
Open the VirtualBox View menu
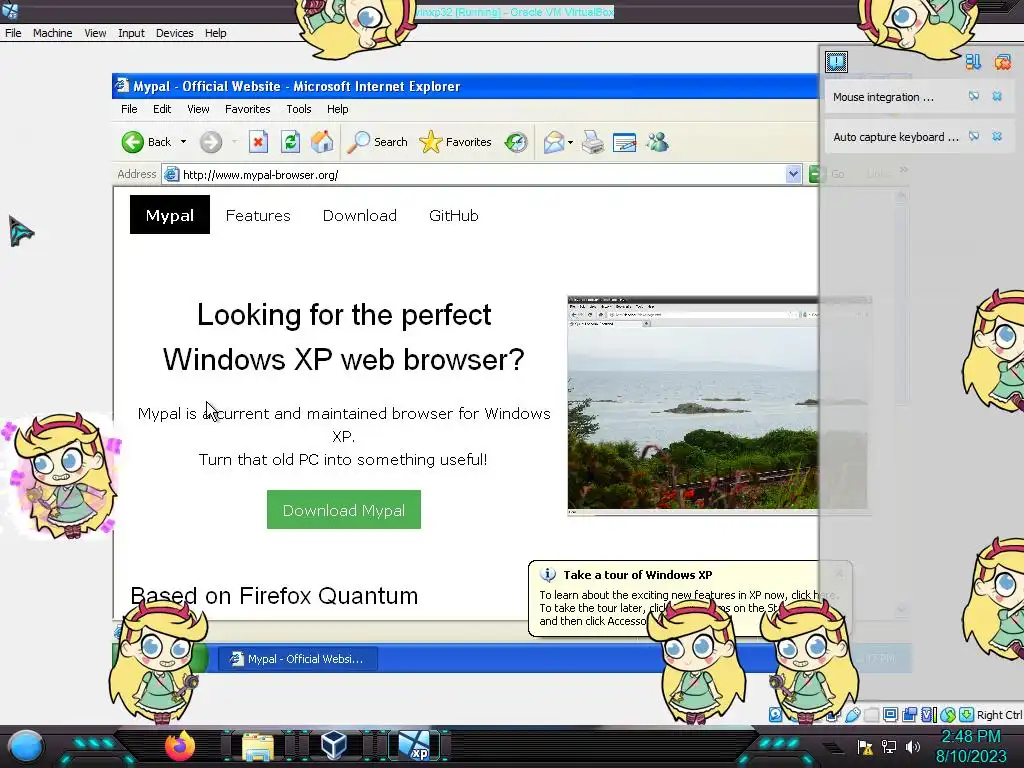pyautogui.click(x=95, y=33)
